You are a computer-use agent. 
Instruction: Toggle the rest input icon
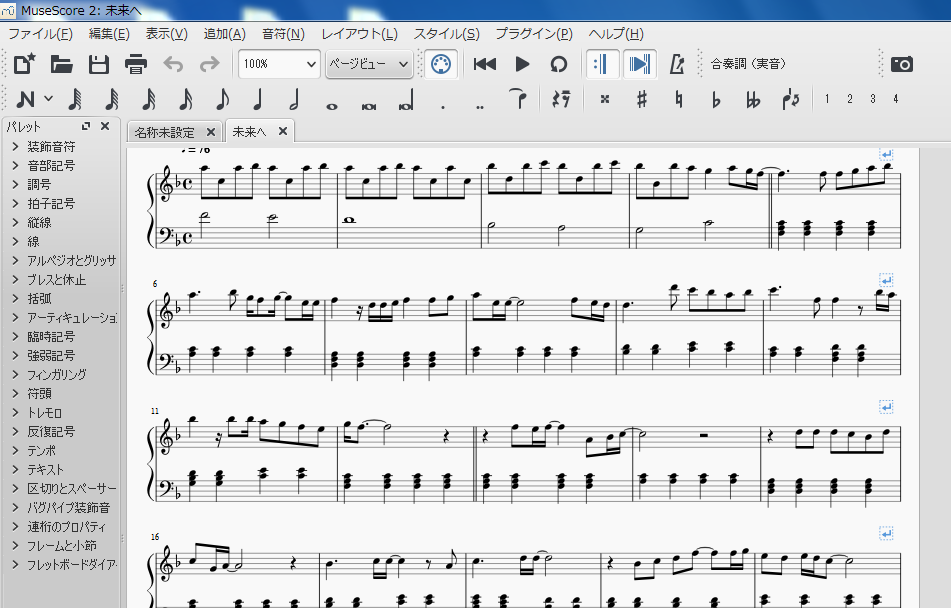coord(561,99)
